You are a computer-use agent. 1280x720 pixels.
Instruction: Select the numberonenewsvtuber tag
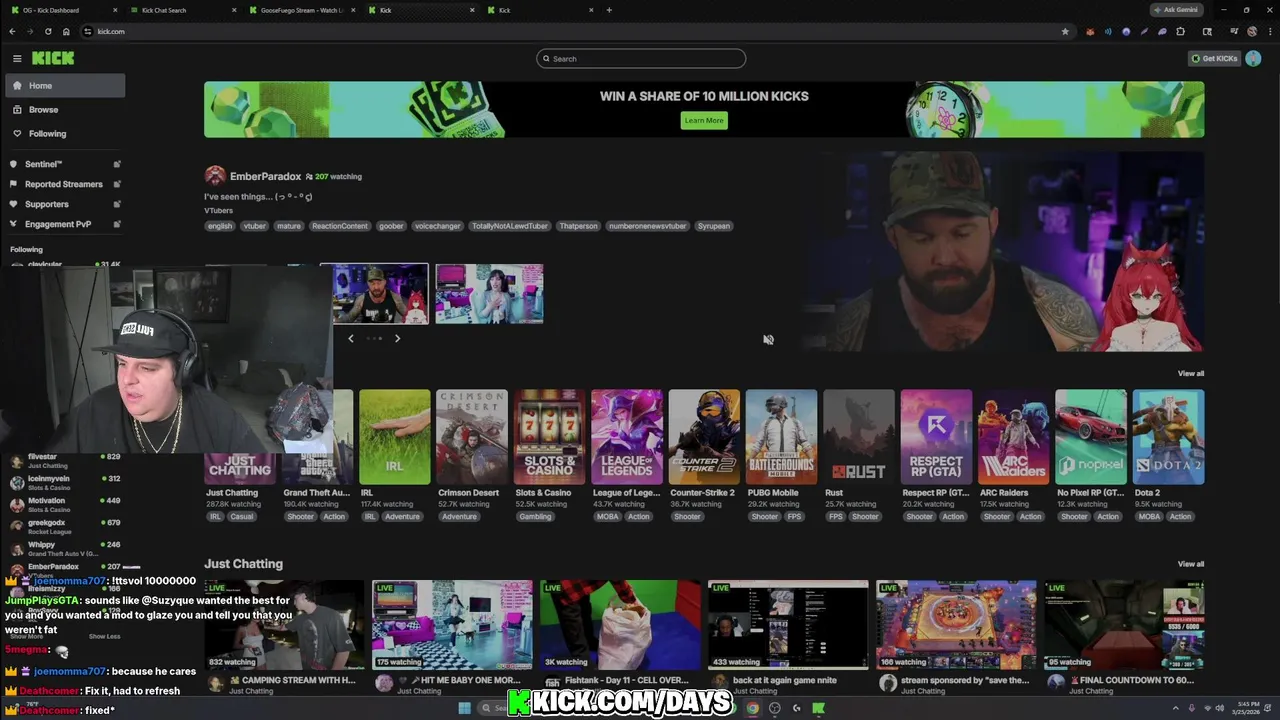pyautogui.click(x=647, y=226)
